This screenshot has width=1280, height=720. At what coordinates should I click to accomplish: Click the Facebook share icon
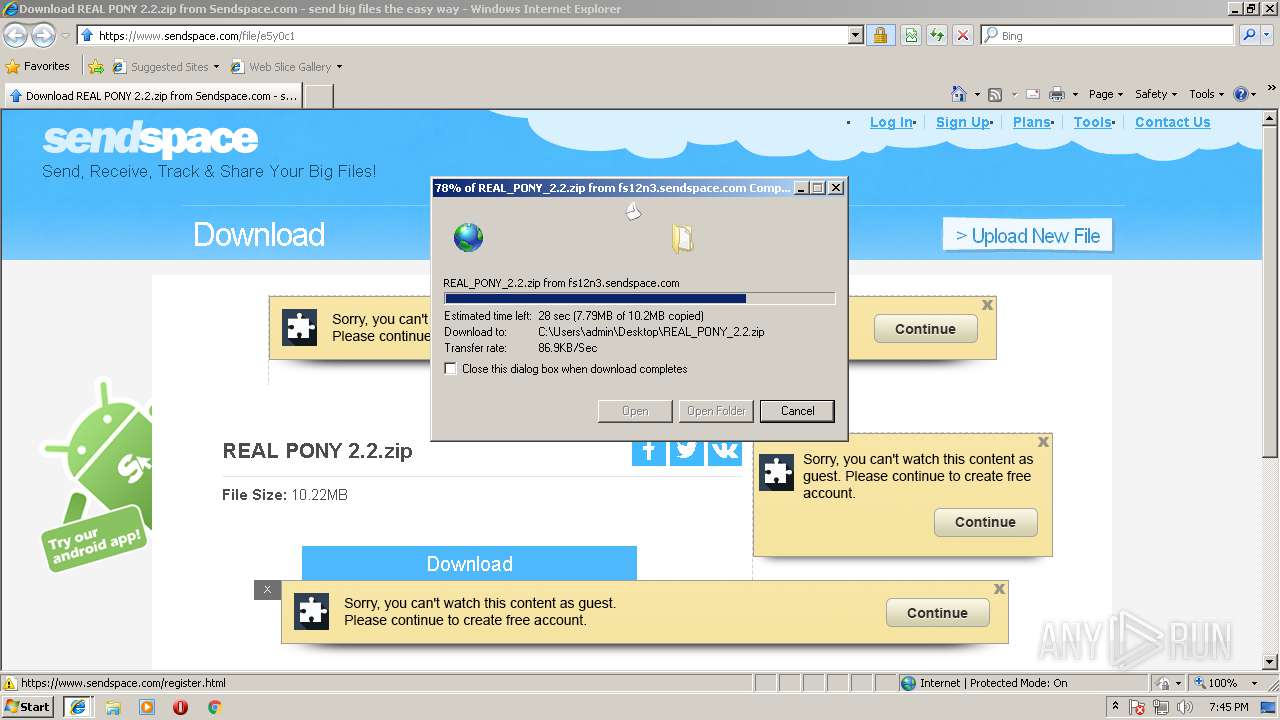[649, 451]
